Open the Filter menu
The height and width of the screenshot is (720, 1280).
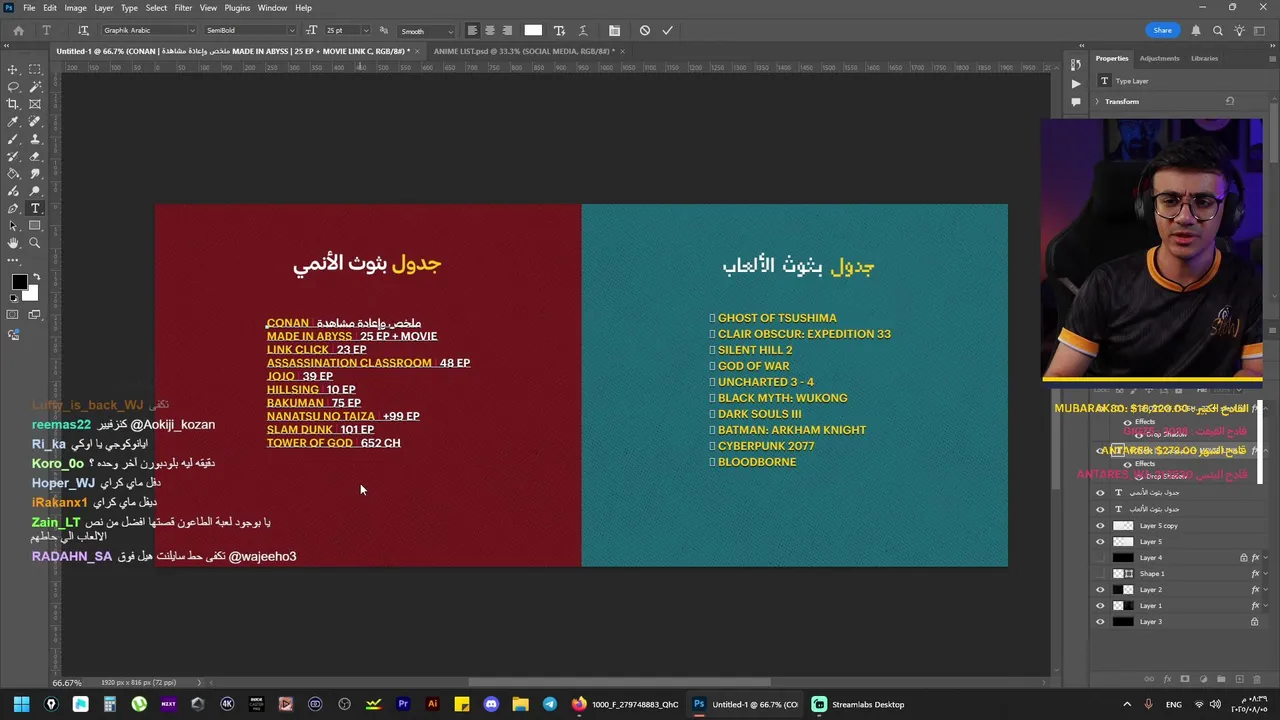(183, 8)
